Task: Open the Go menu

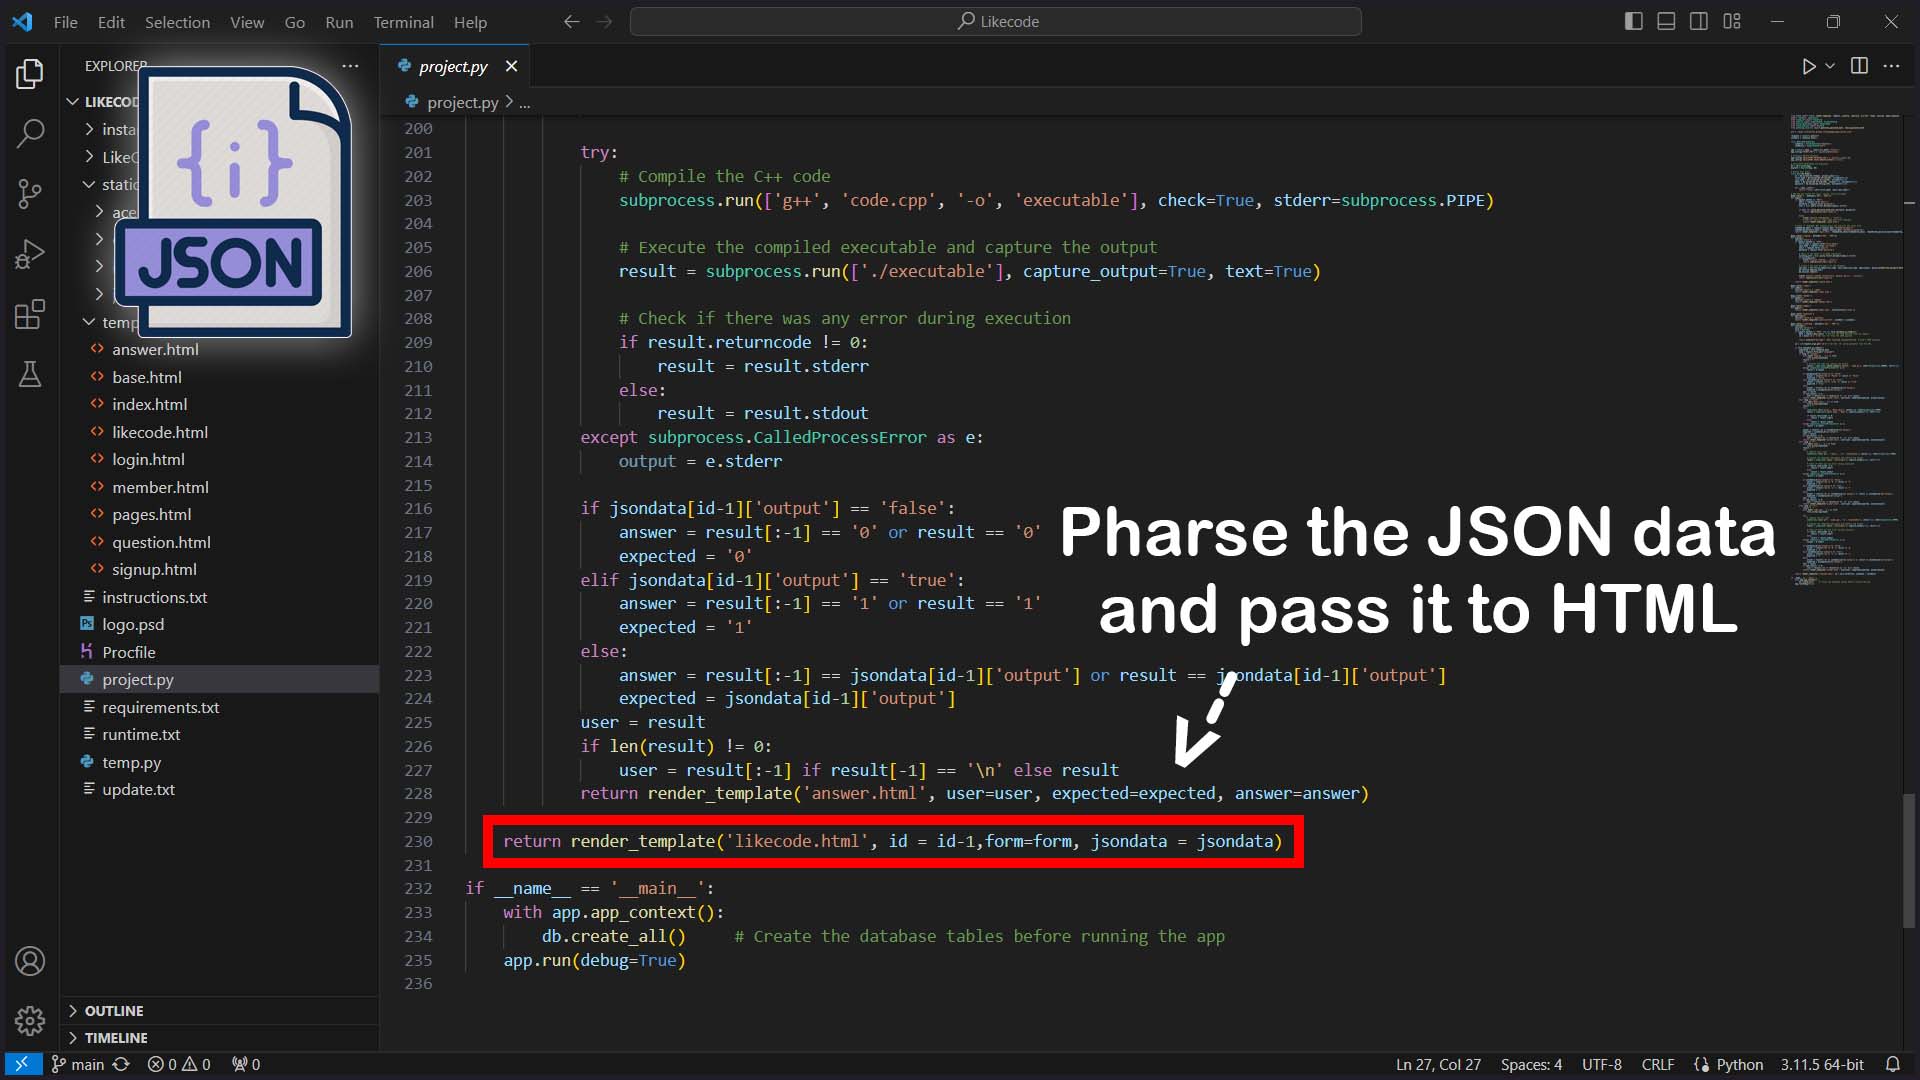Action: [x=294, y=22]
